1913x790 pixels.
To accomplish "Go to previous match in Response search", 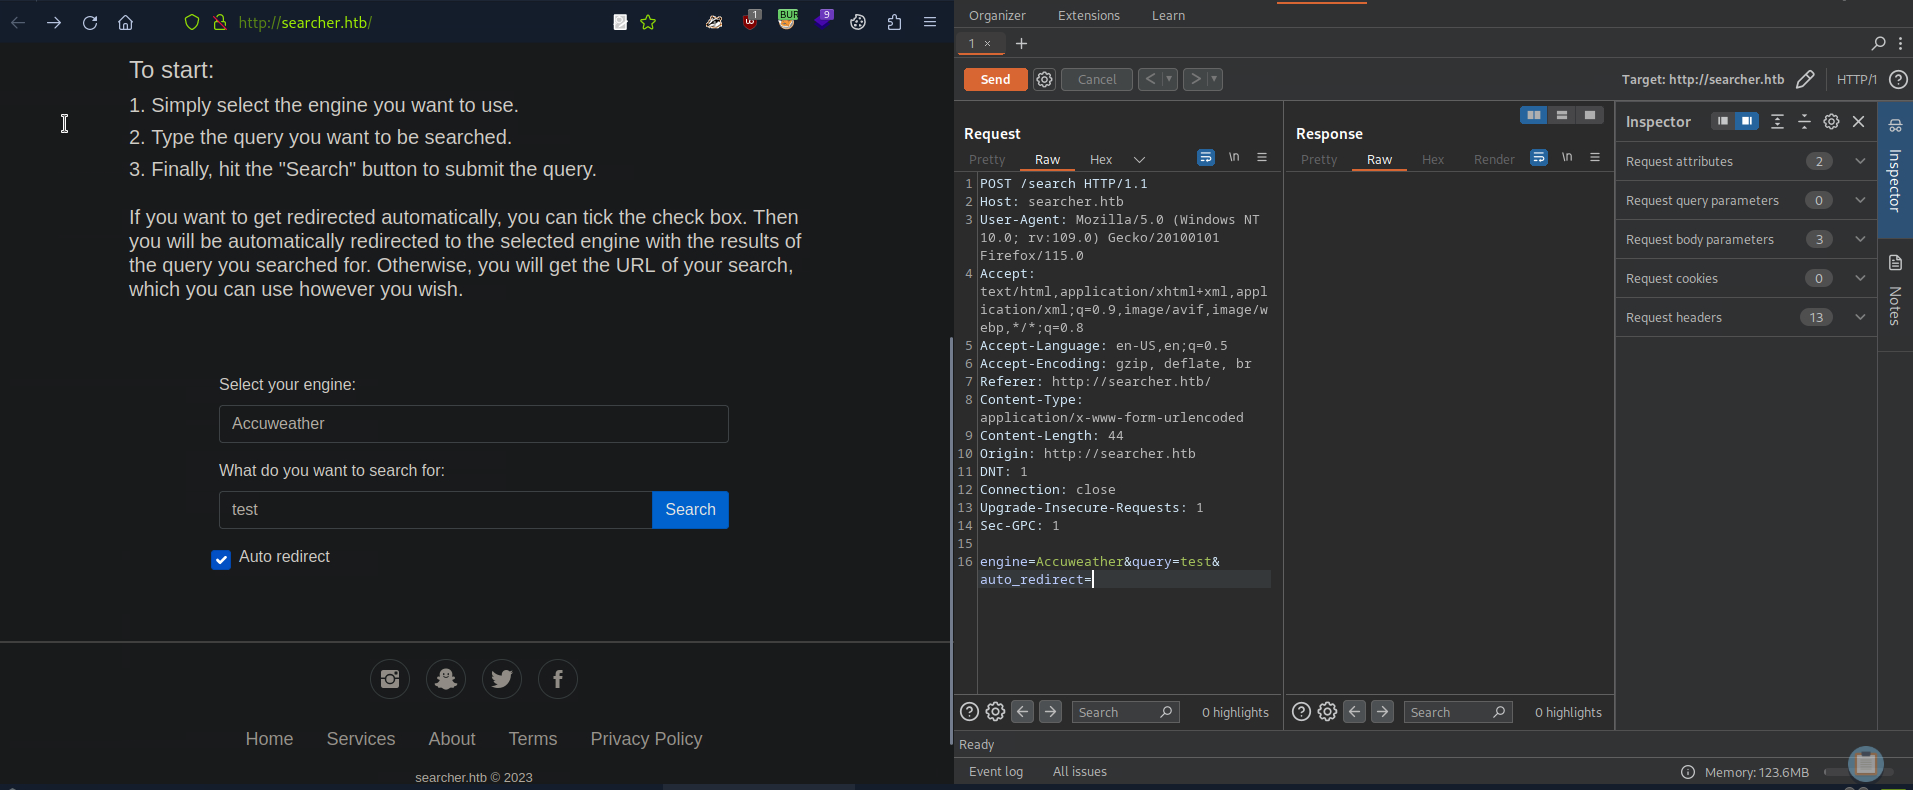I will 1354,711.
